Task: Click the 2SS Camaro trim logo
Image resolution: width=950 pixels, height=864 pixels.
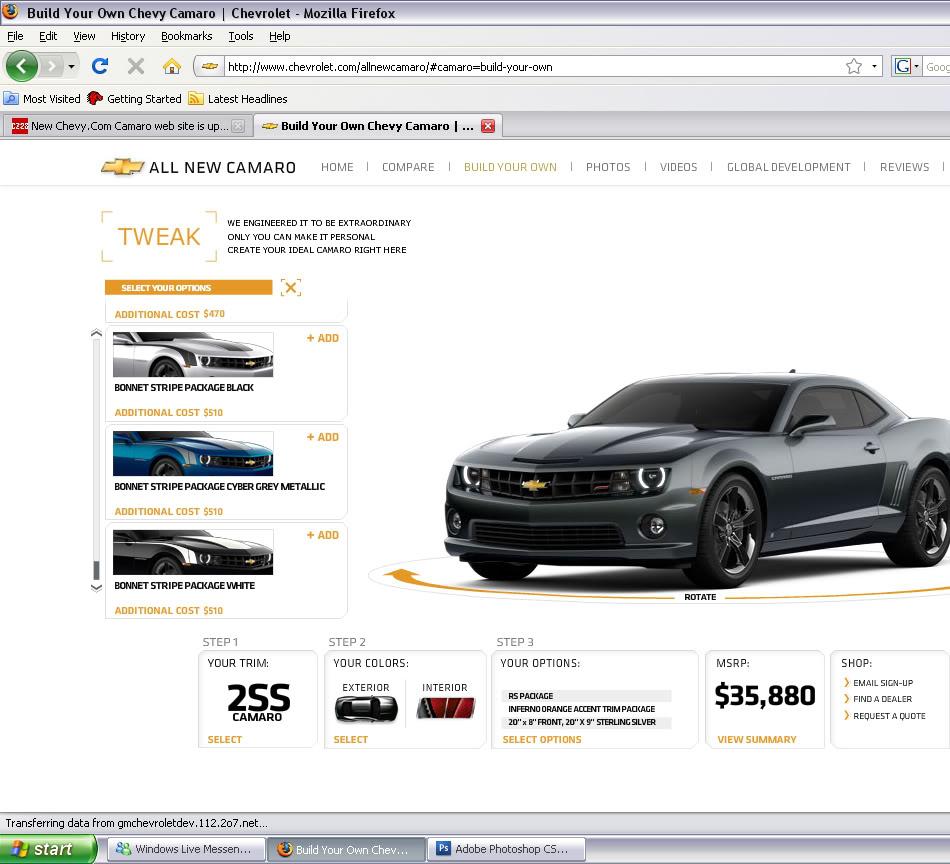Action: tap(258, 702)
